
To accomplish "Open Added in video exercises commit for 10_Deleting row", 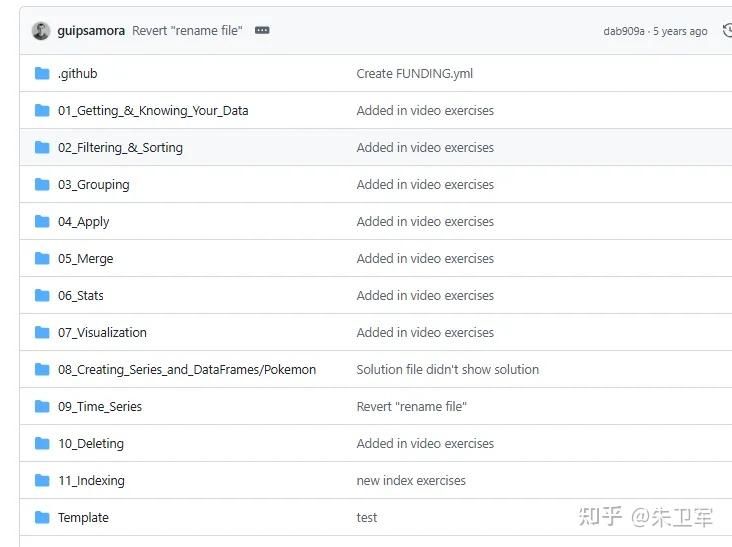I will pos(425,443).
